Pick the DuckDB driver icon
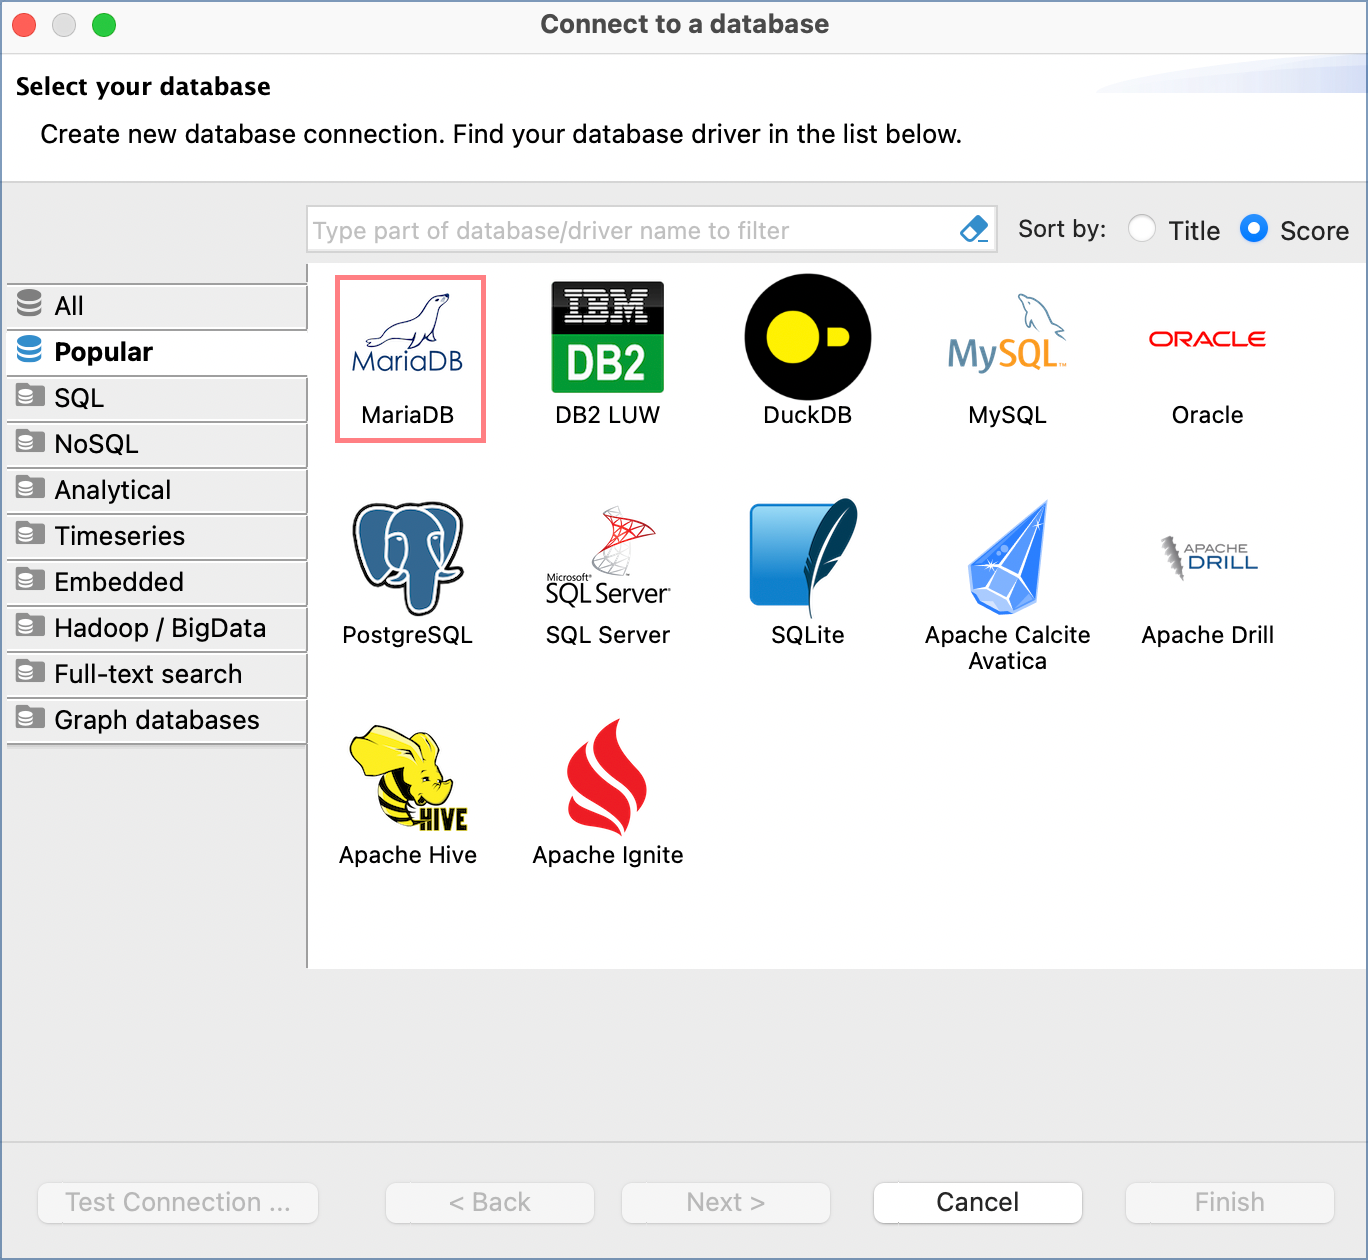 pos(807,353)
